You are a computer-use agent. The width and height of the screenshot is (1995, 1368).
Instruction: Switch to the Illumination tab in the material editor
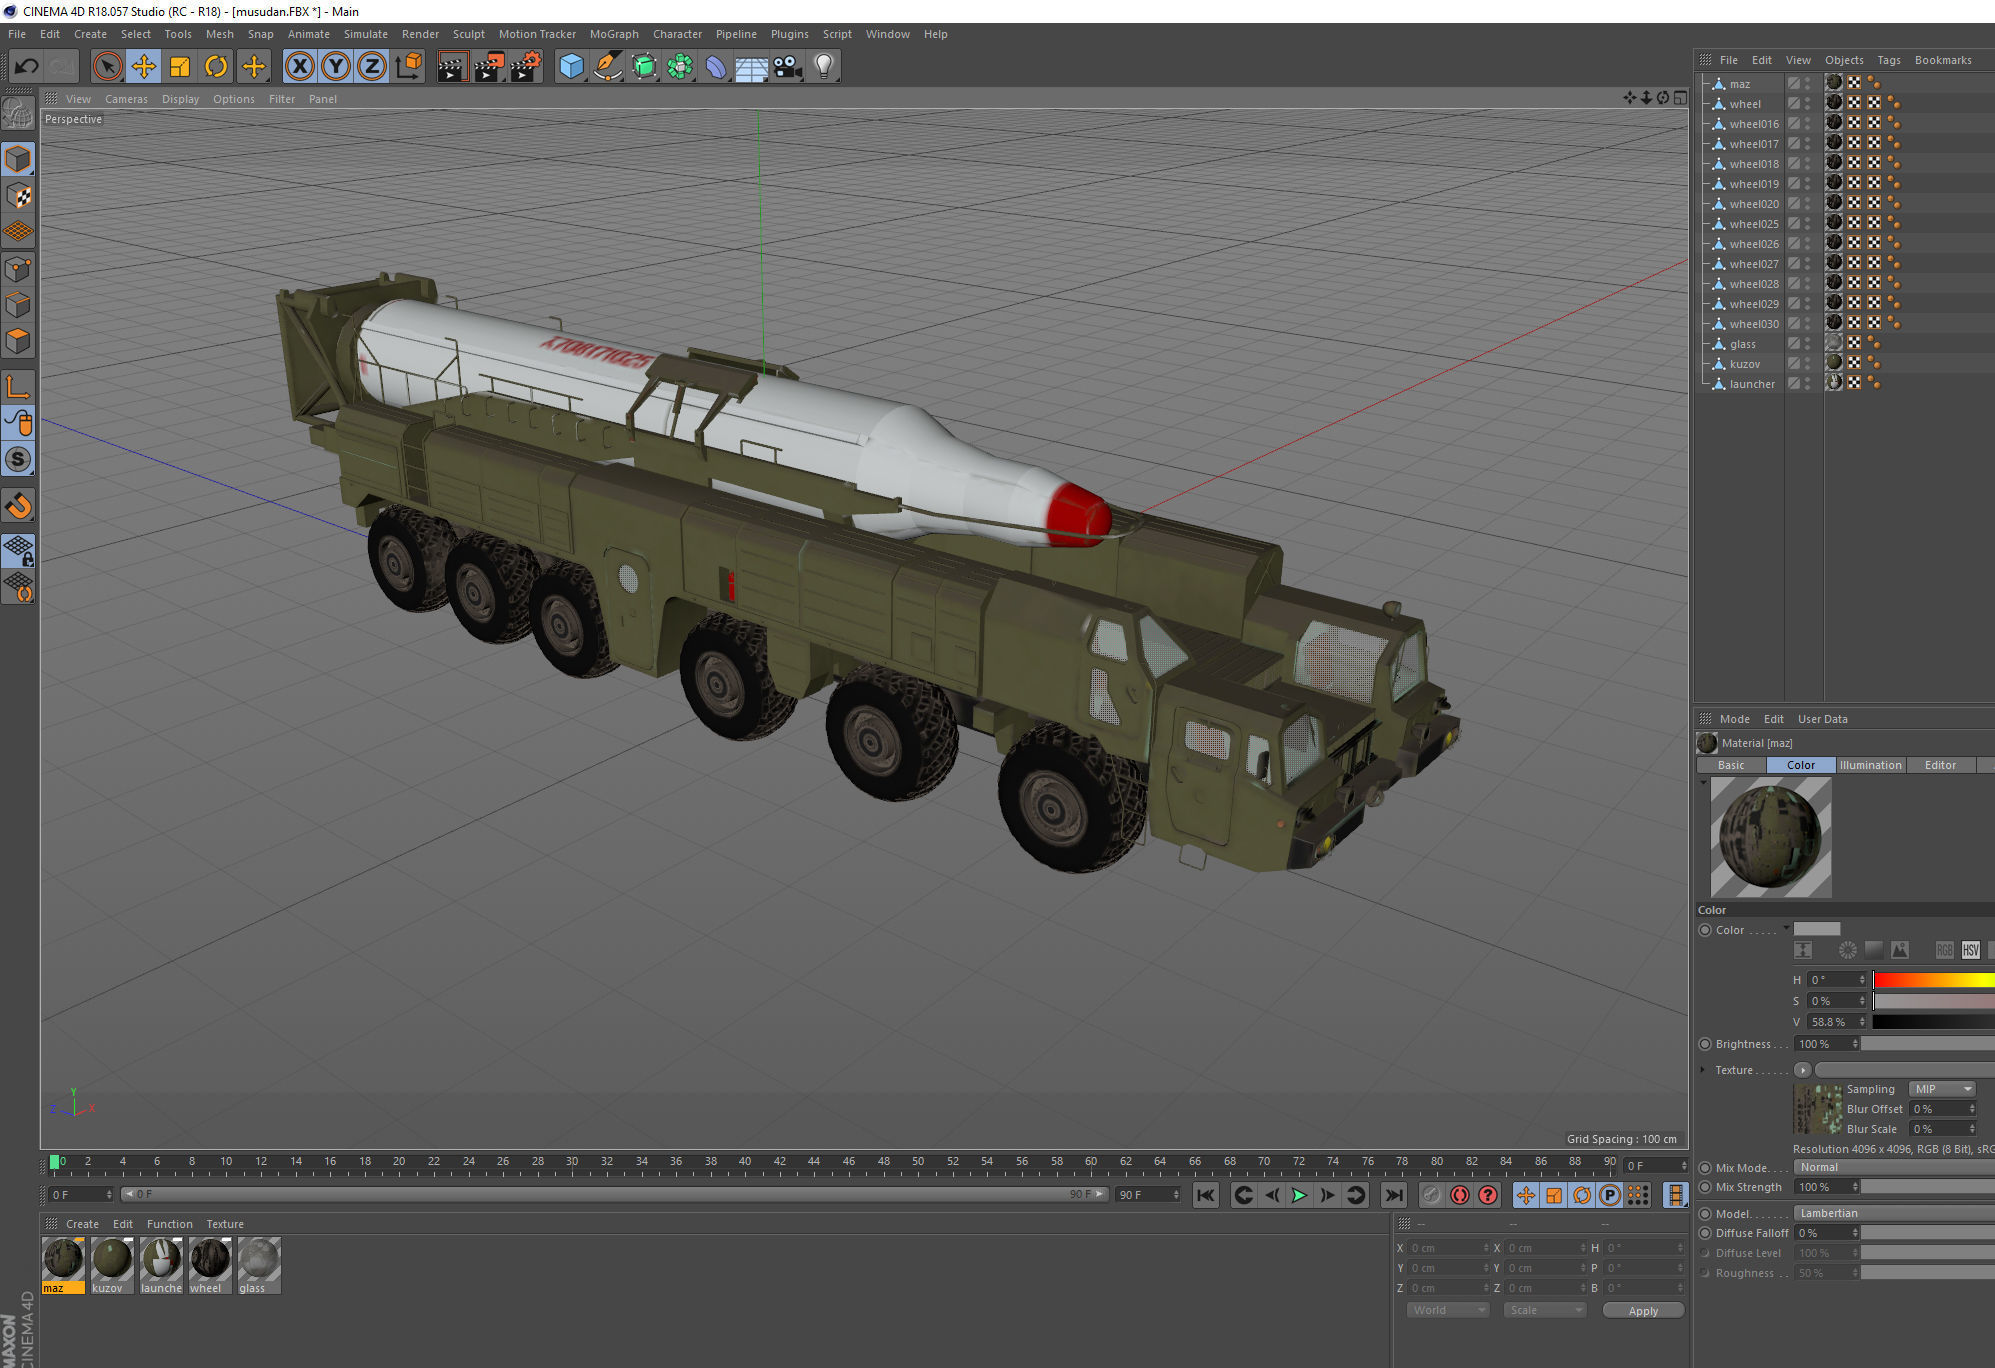tap(1870, 764)
